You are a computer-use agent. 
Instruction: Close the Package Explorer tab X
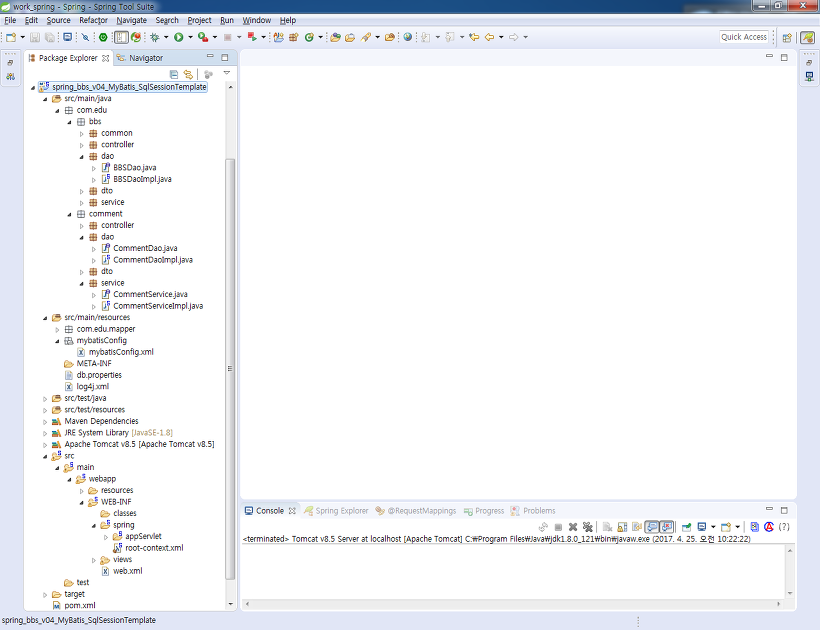[106, 58]
